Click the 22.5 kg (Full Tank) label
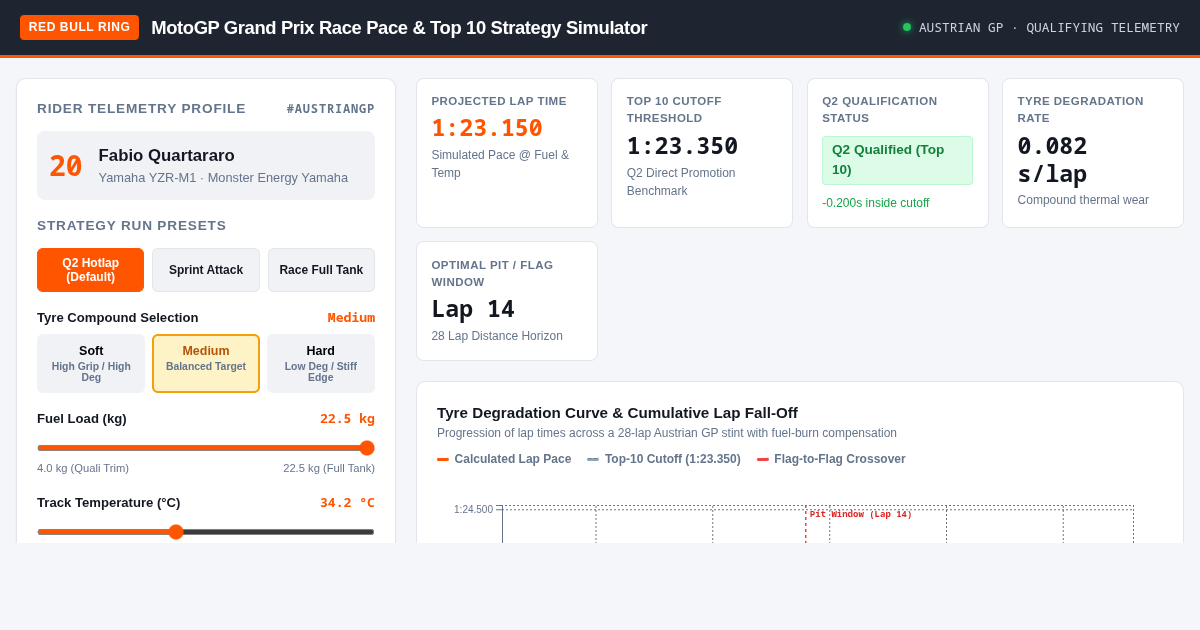1200x630 pixels. [329, 468]
